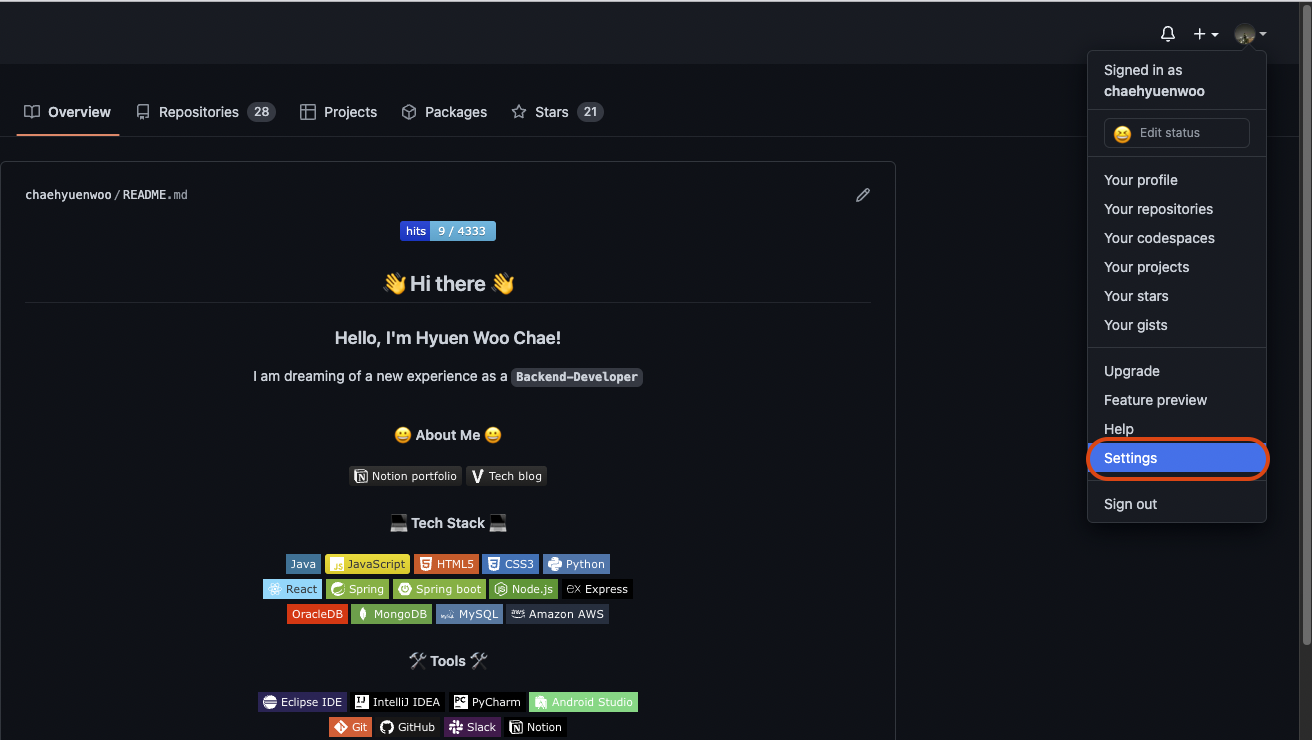Select Settings from the account menu

click(1129, 458)
